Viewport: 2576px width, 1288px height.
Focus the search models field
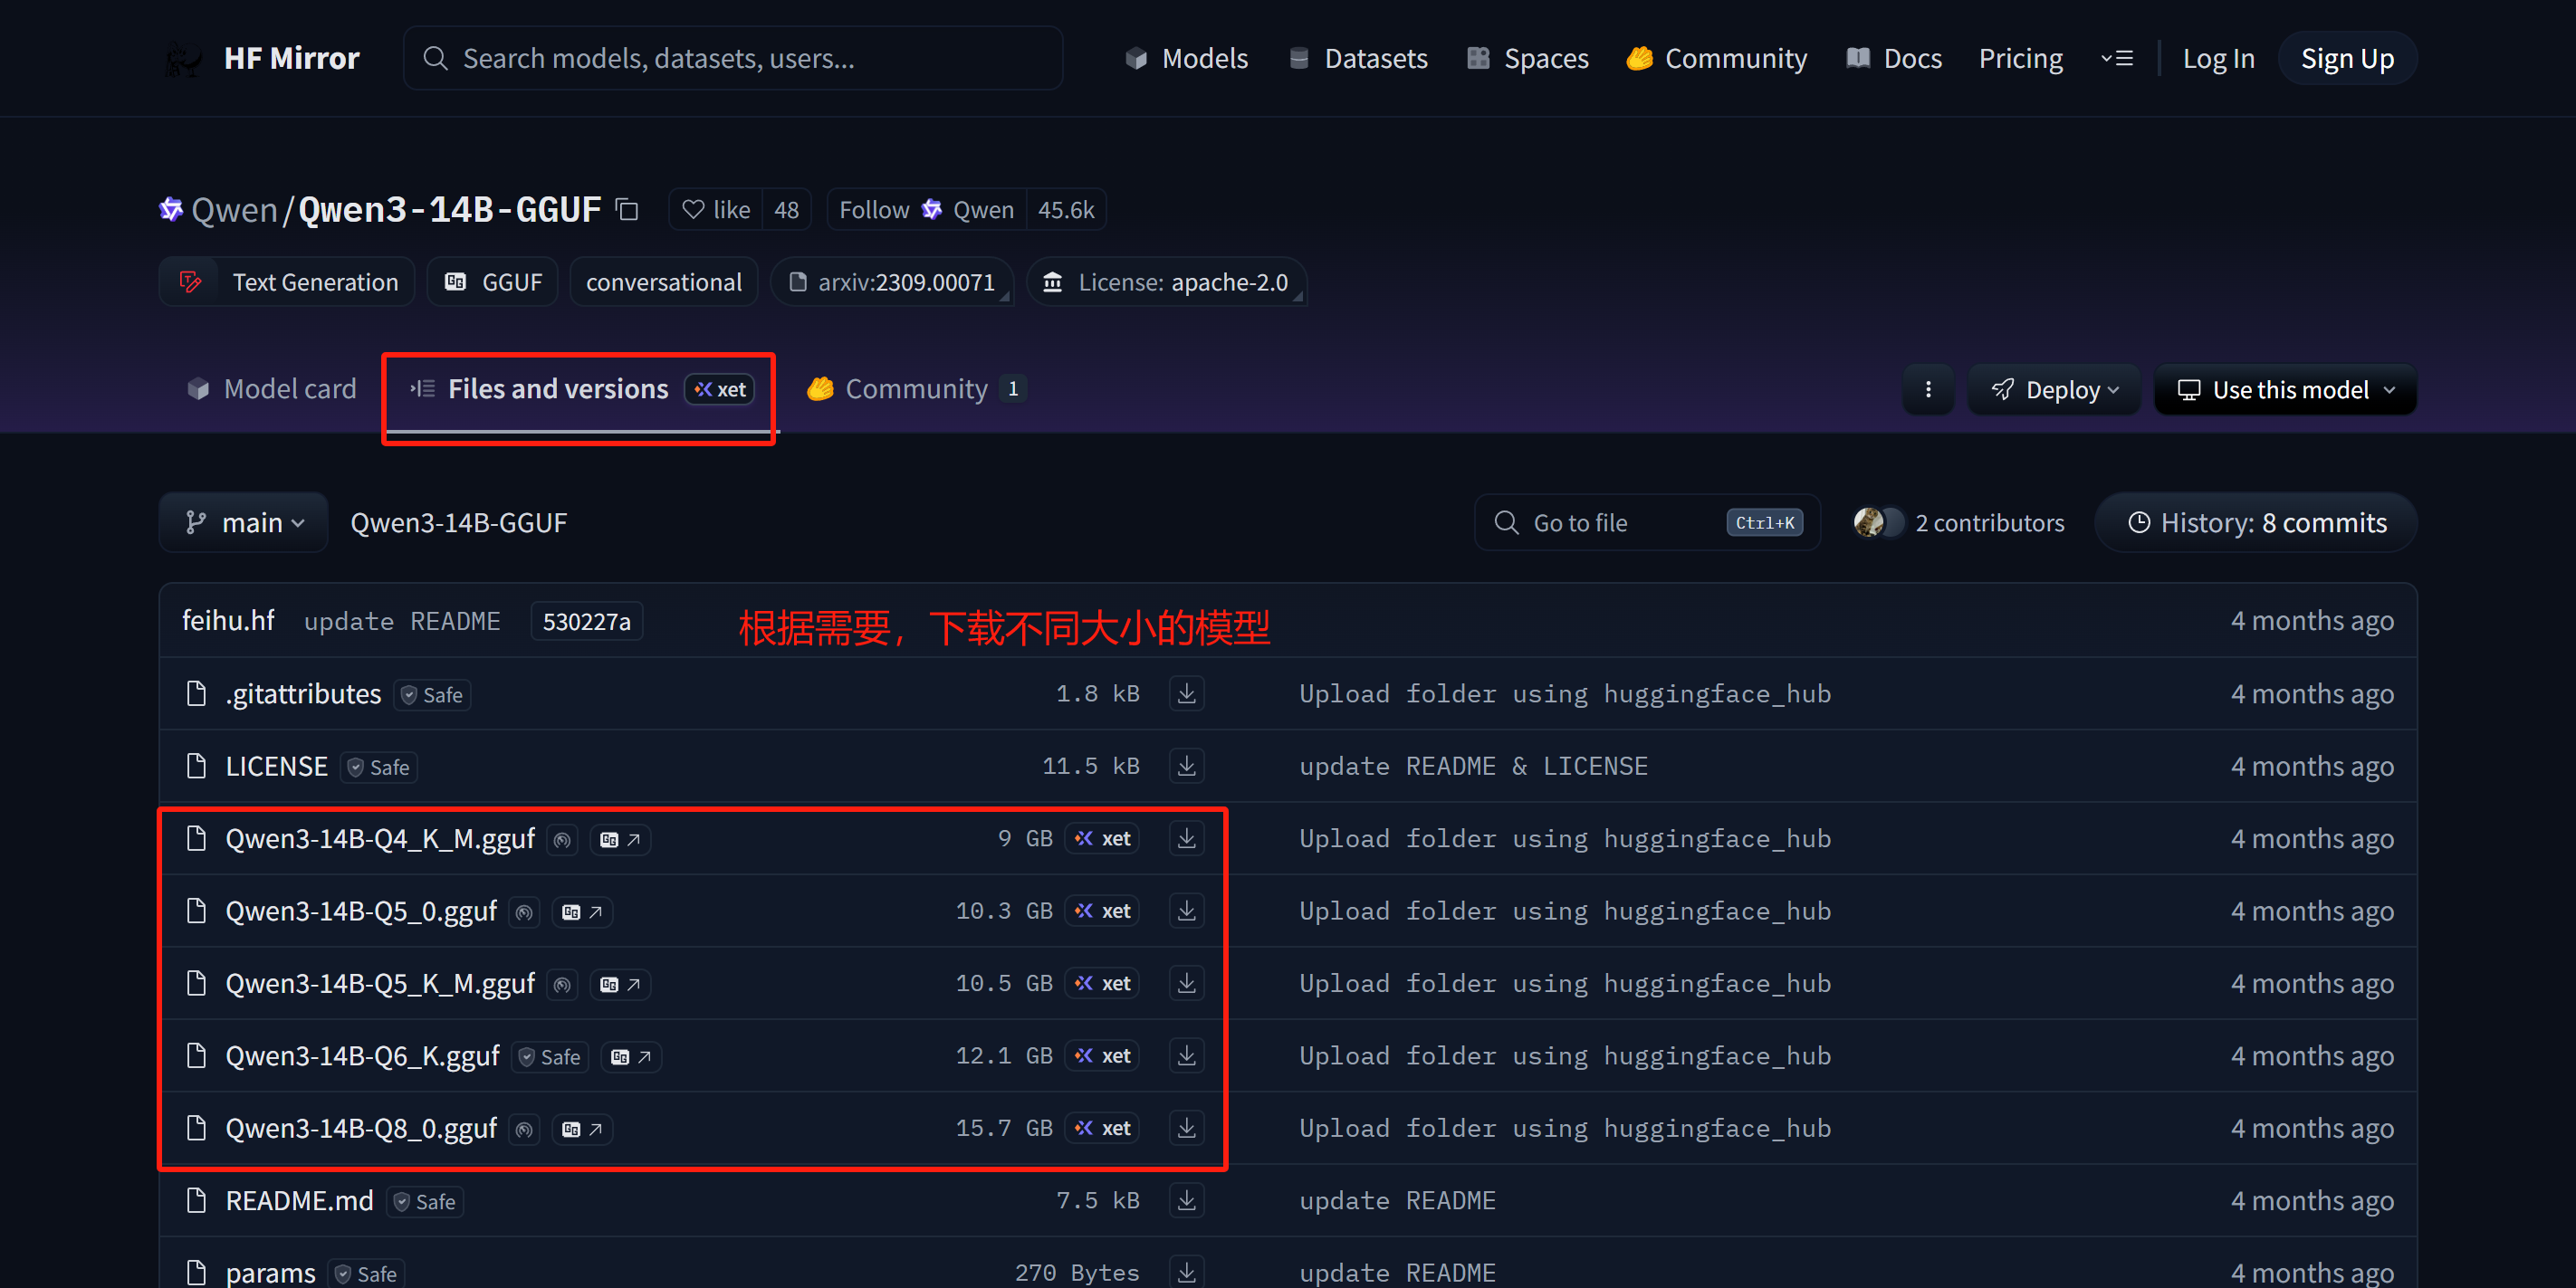[x=733, y=59]
